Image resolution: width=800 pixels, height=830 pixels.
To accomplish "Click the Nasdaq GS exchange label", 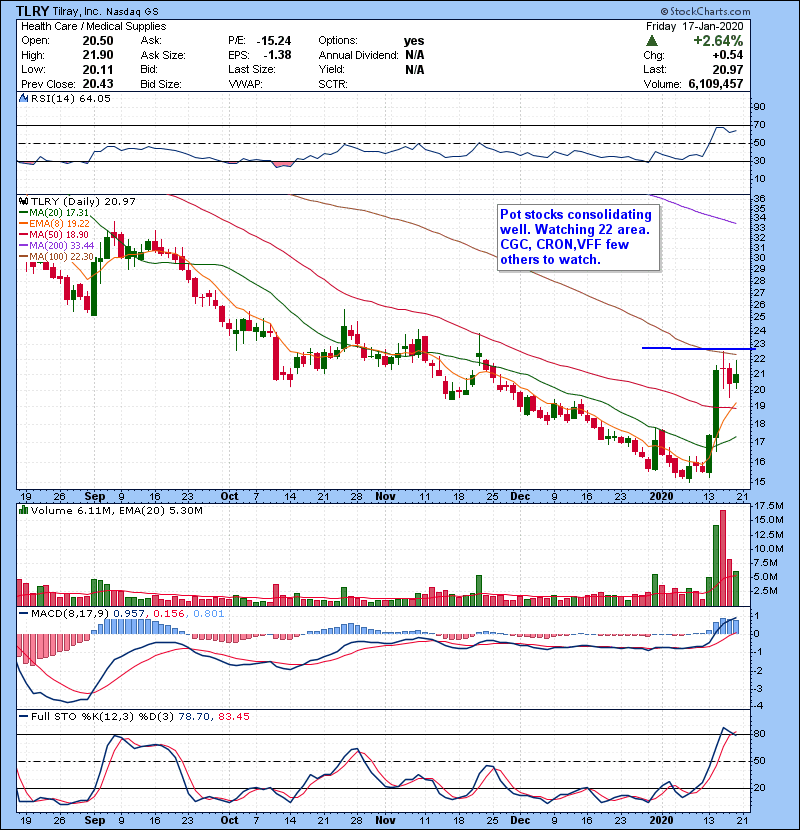I will coord(132,12).
